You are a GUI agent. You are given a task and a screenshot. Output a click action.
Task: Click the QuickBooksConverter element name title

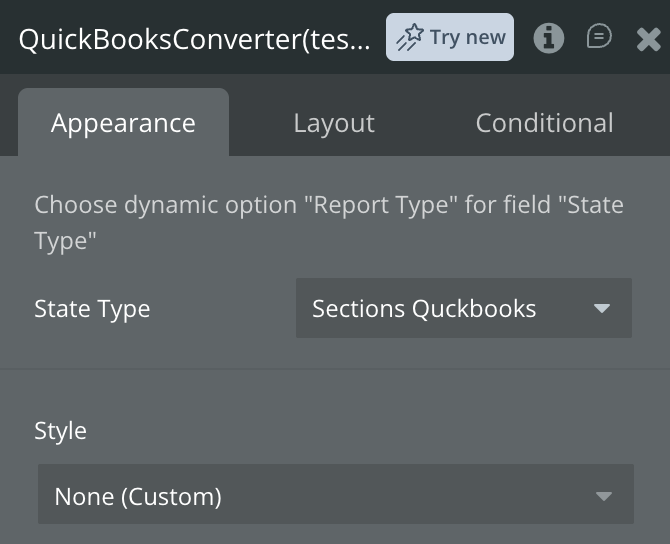tap(195, 39)
